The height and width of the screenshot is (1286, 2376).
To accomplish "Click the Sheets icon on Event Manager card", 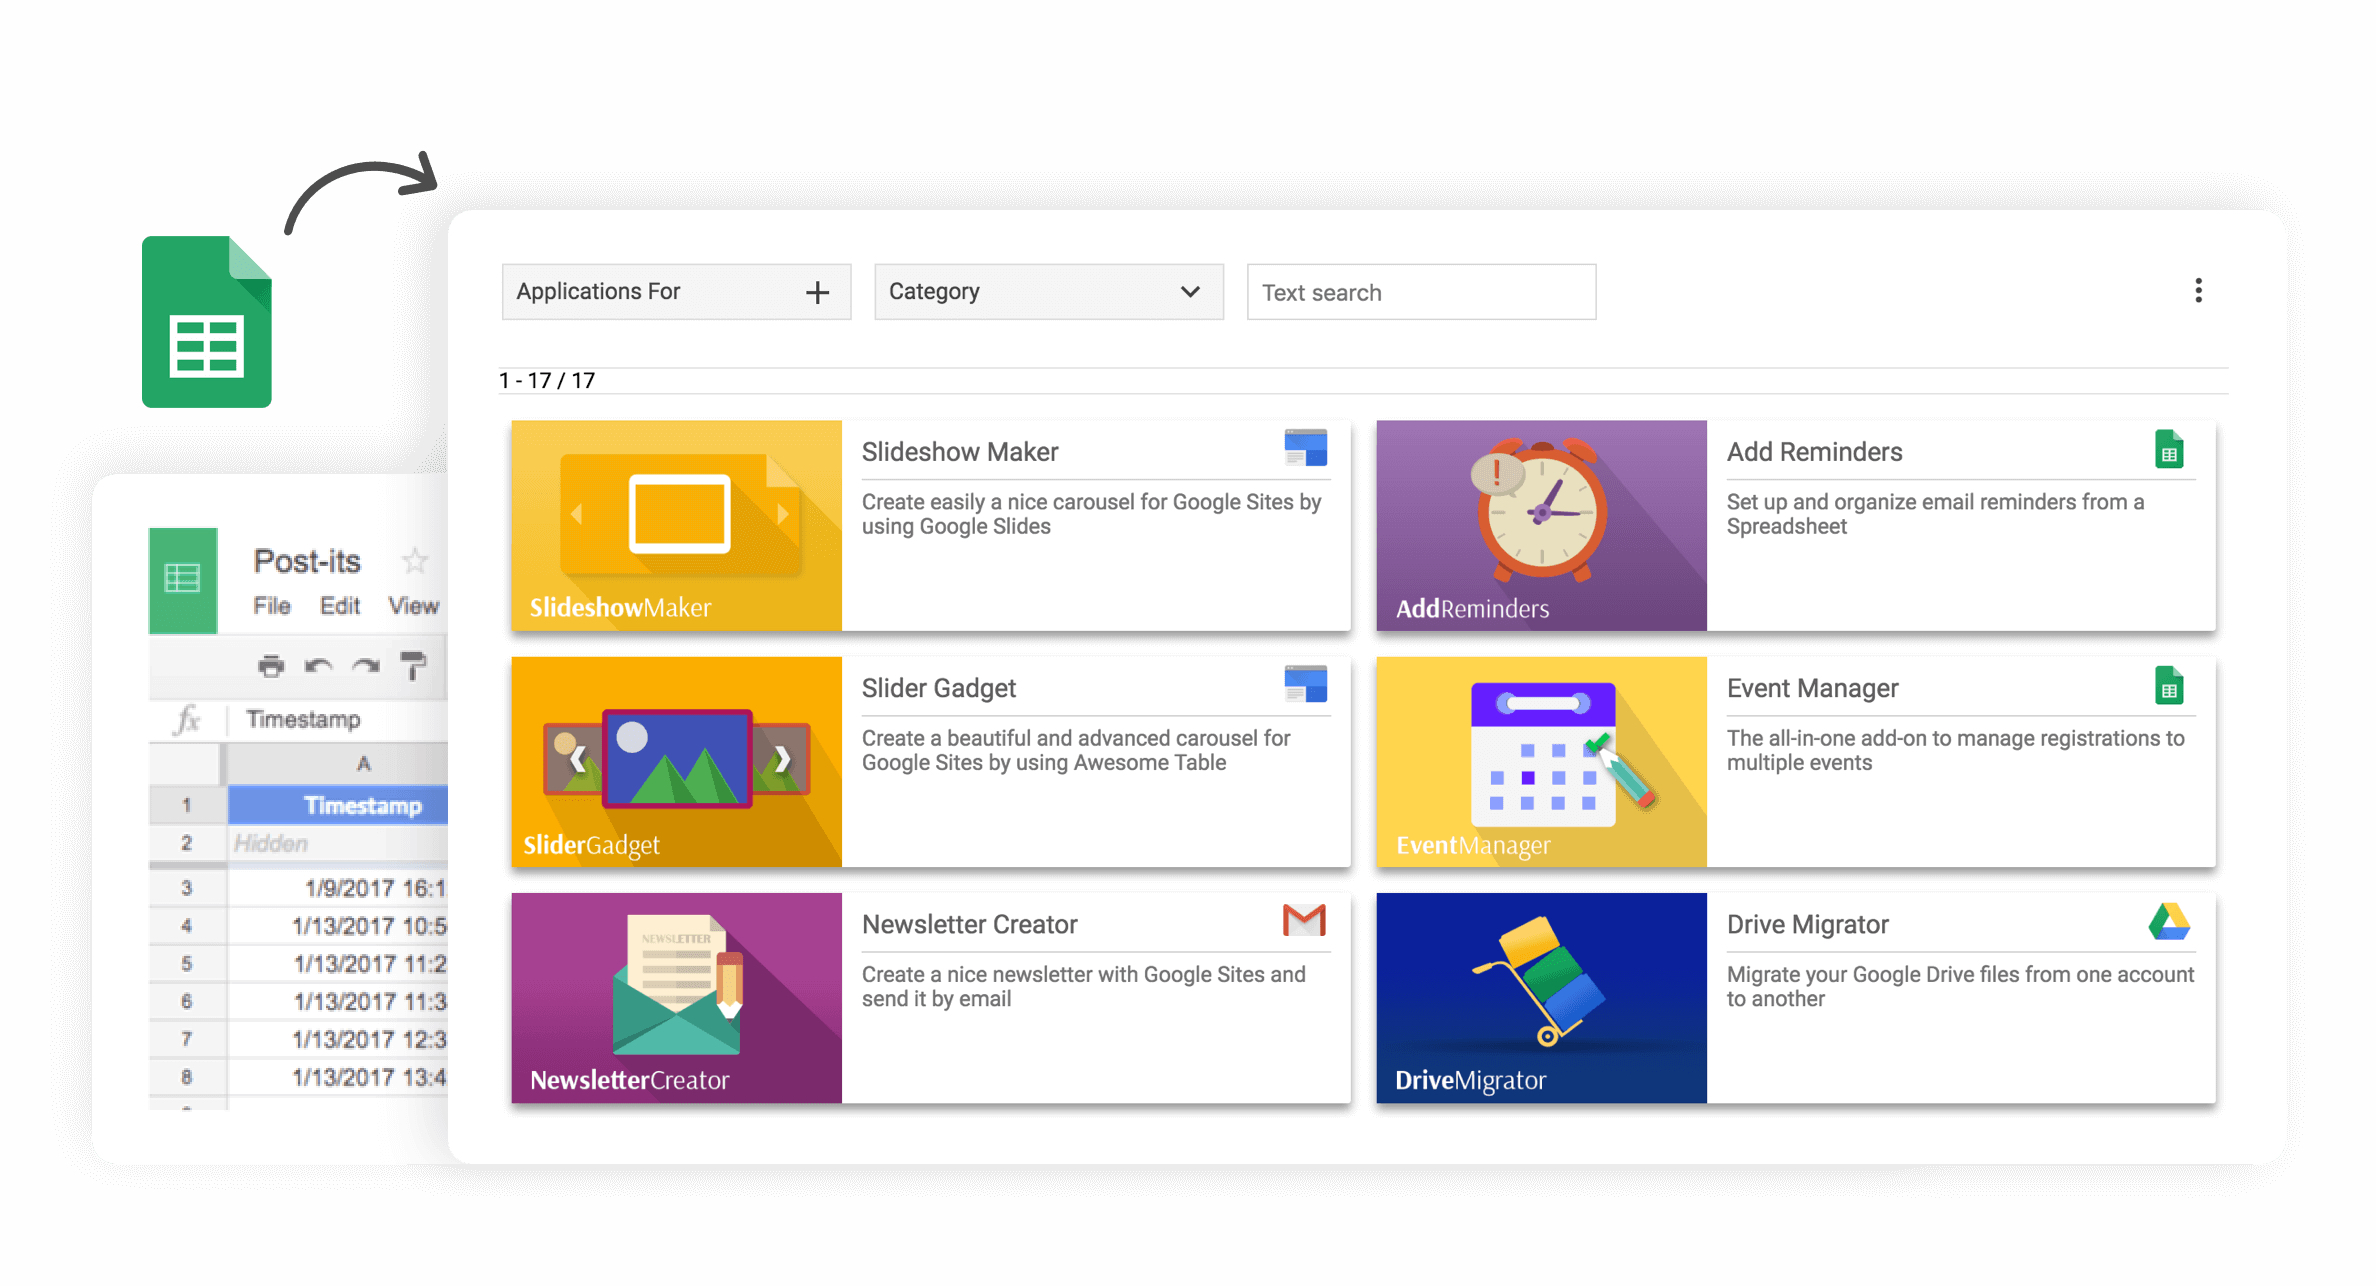I will (2169, 685).
